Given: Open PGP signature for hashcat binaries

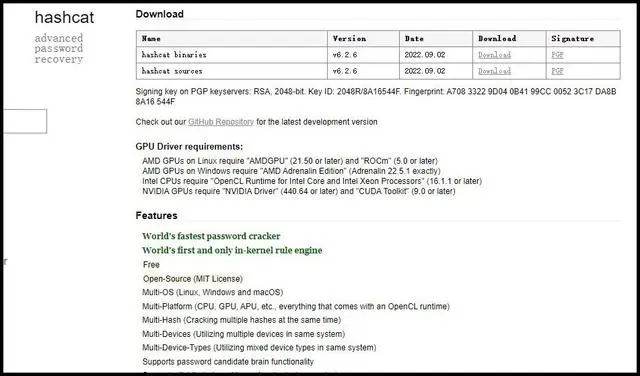Looking at the screenshot, I should point(558,55).
